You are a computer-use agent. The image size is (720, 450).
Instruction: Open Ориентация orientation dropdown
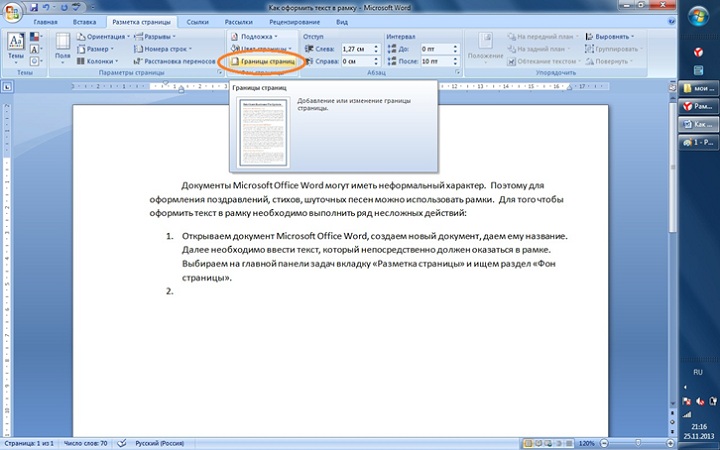coord(102,37)
